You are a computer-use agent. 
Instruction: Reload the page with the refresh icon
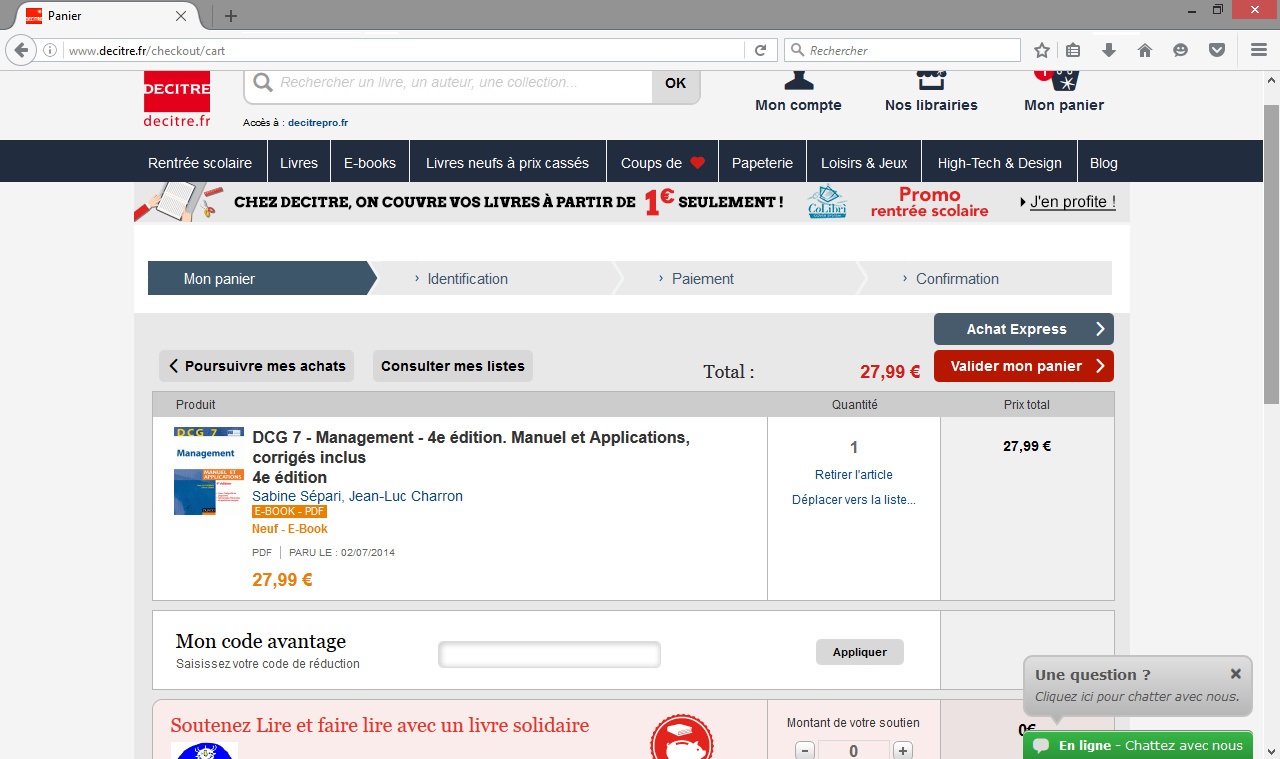coord(760,50)
